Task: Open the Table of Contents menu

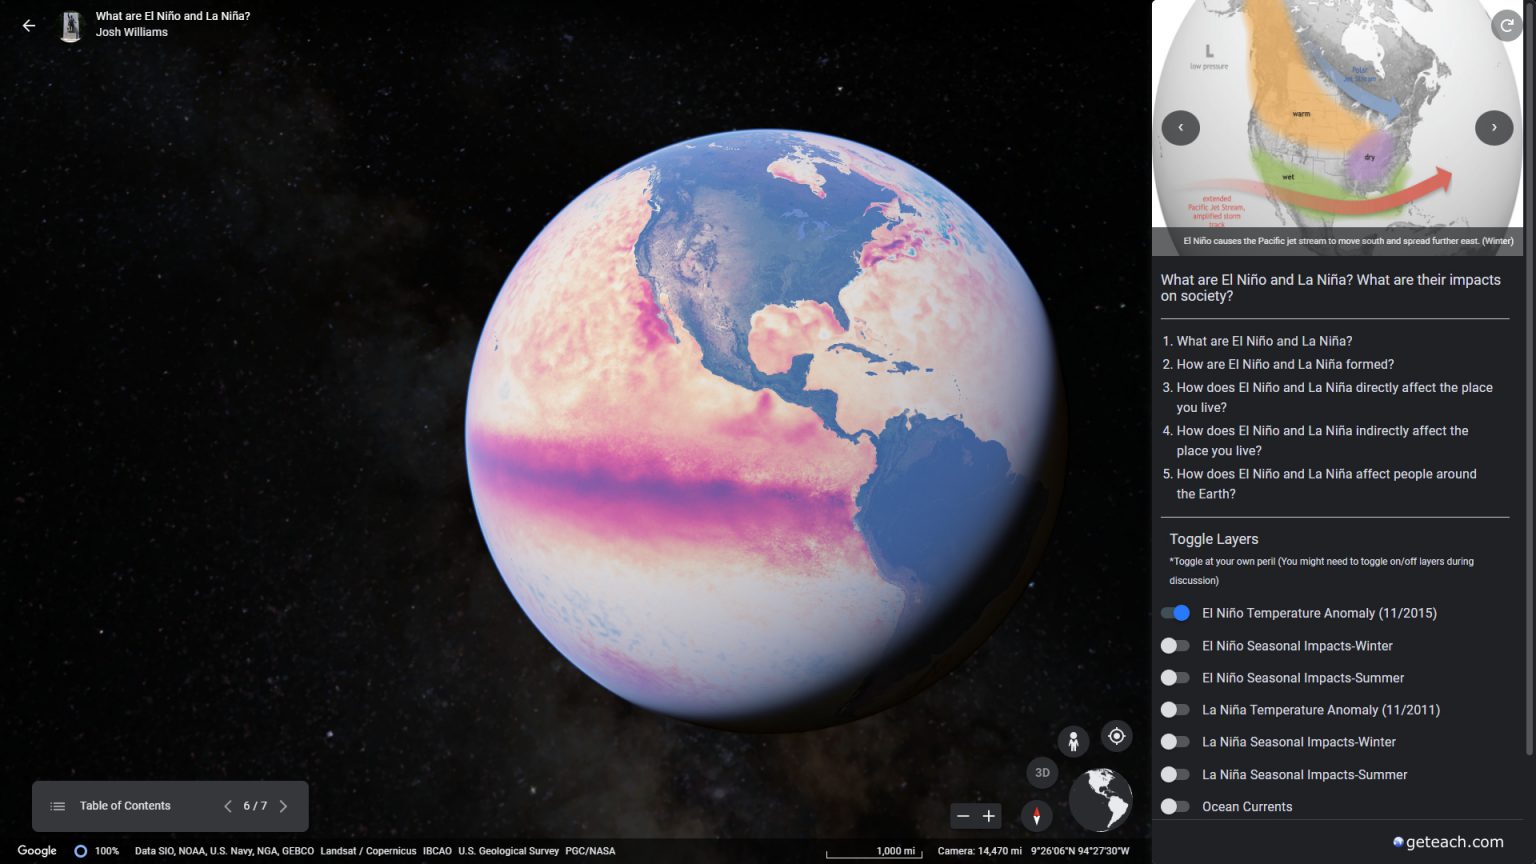Action: [x=112, y=806]
